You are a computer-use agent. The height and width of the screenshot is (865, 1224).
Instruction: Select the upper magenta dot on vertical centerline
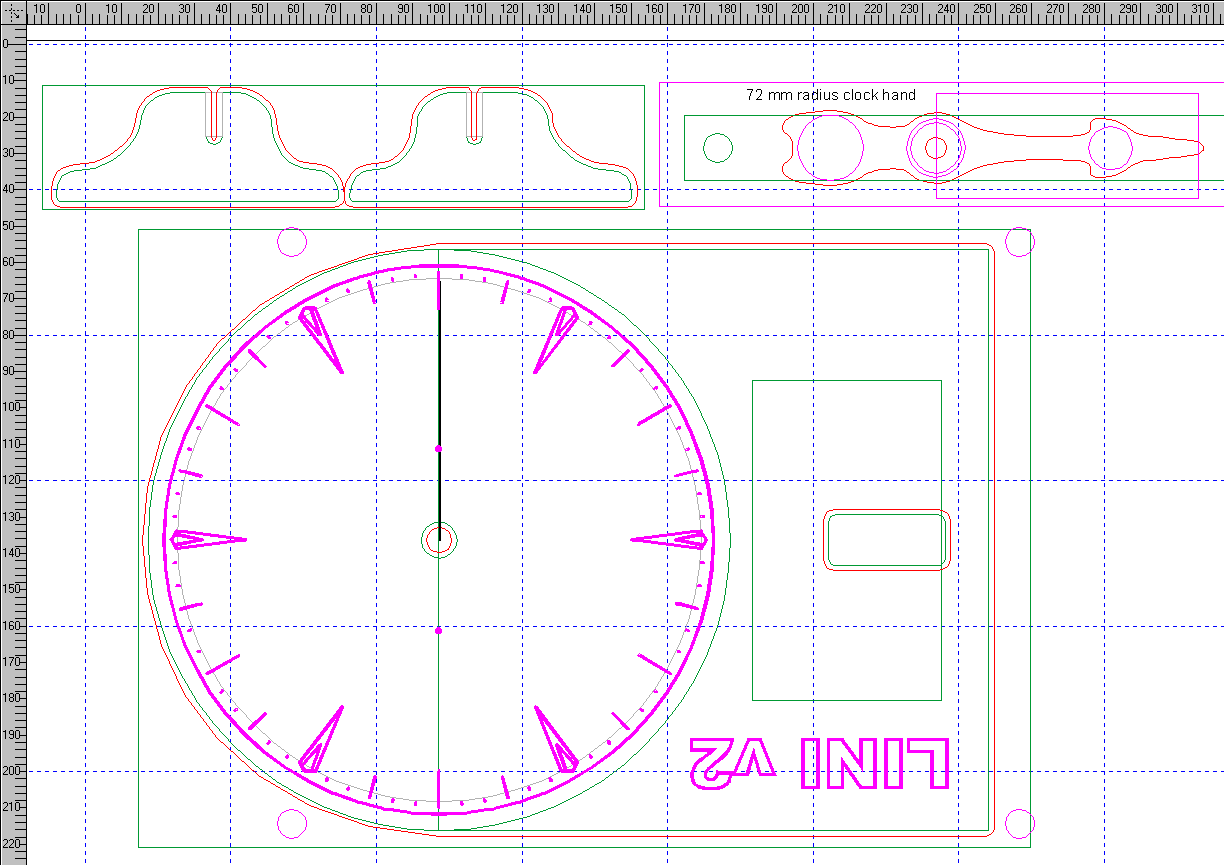click(x=439, y=449)
